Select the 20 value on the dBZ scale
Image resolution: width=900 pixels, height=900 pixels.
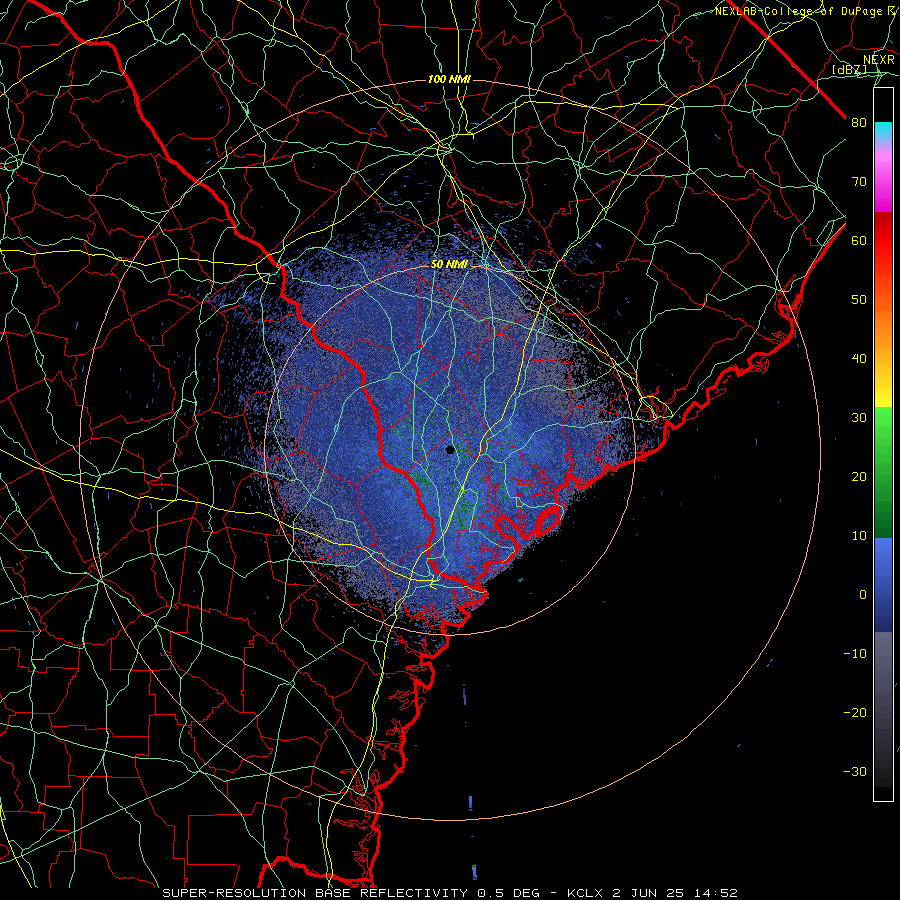859,477
